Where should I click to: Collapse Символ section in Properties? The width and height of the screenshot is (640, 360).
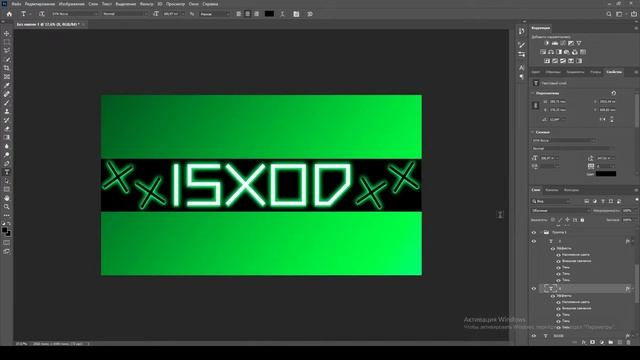533,132
